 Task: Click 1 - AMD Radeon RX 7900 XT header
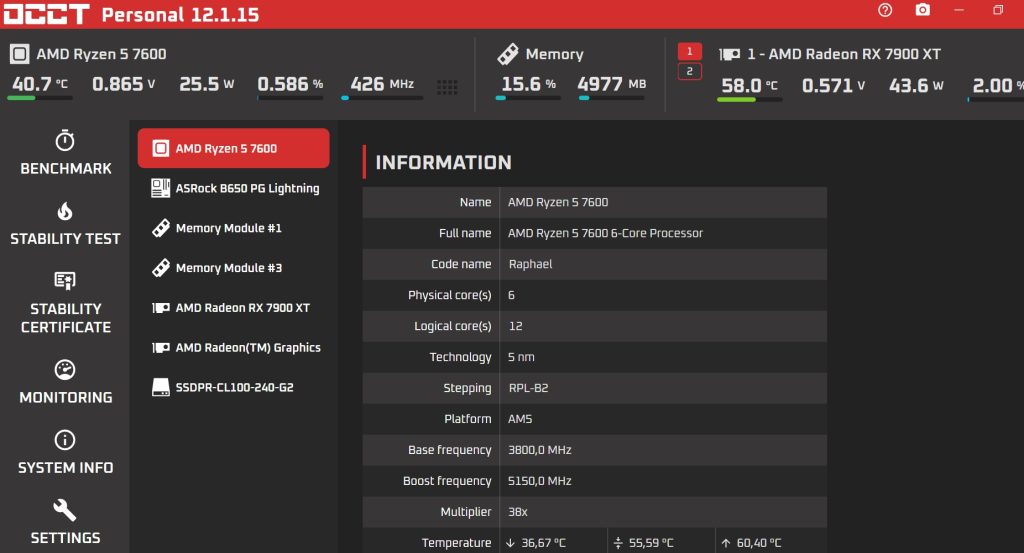[844, 54]
